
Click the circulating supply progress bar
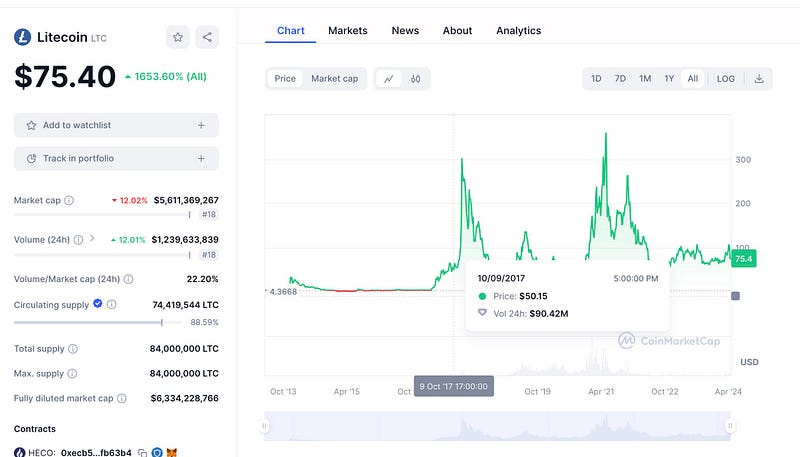pos(97,322)
